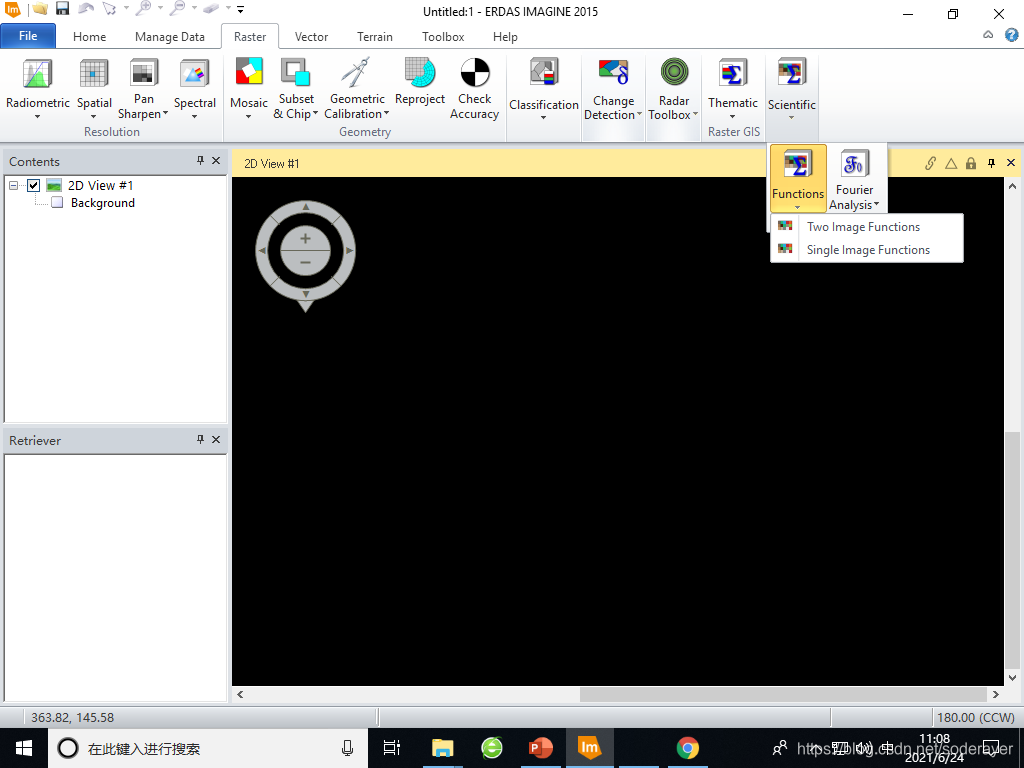This screenshot has height=768, width=1024.
Task: Switch to the Manage Data tab
Action: (170, 37)
